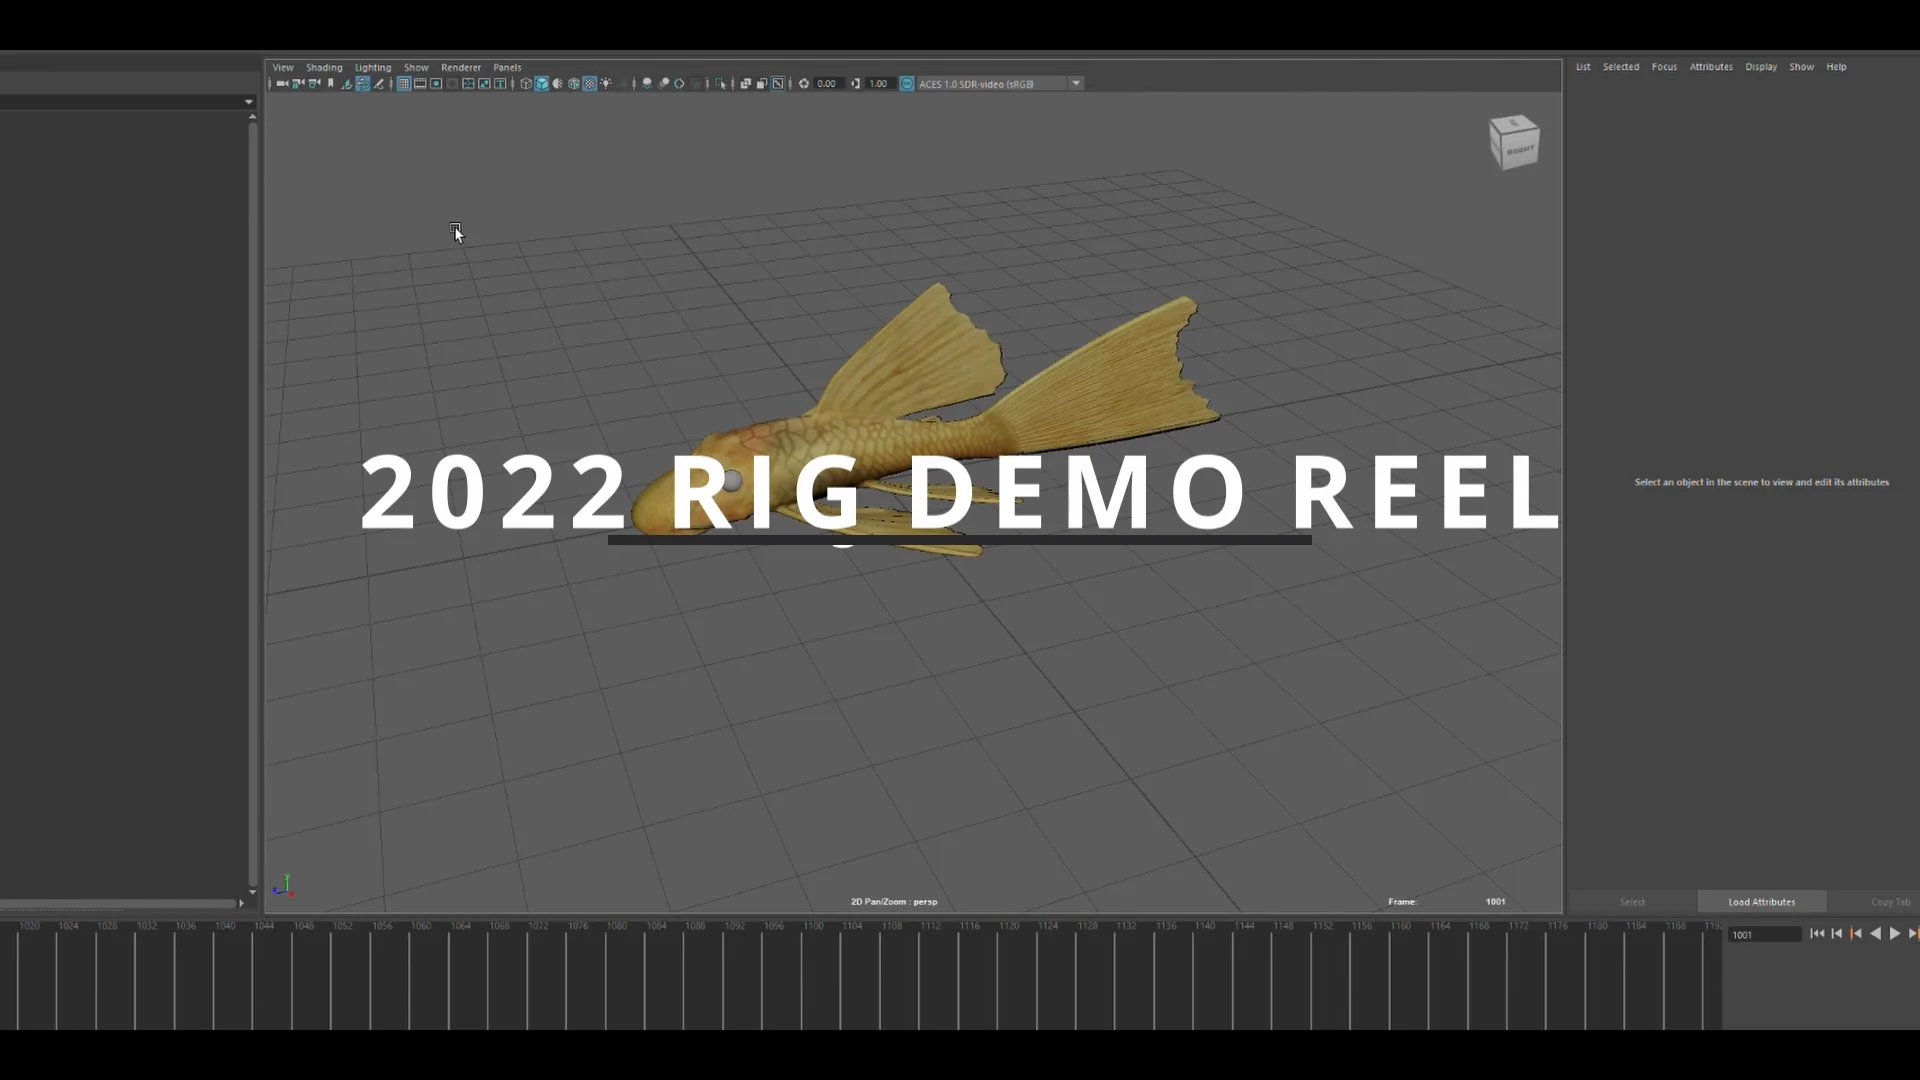This screenshot has height=1080, width=1920.
Task: Play forwards button on timeline
Action: [x=1895, y=933]
